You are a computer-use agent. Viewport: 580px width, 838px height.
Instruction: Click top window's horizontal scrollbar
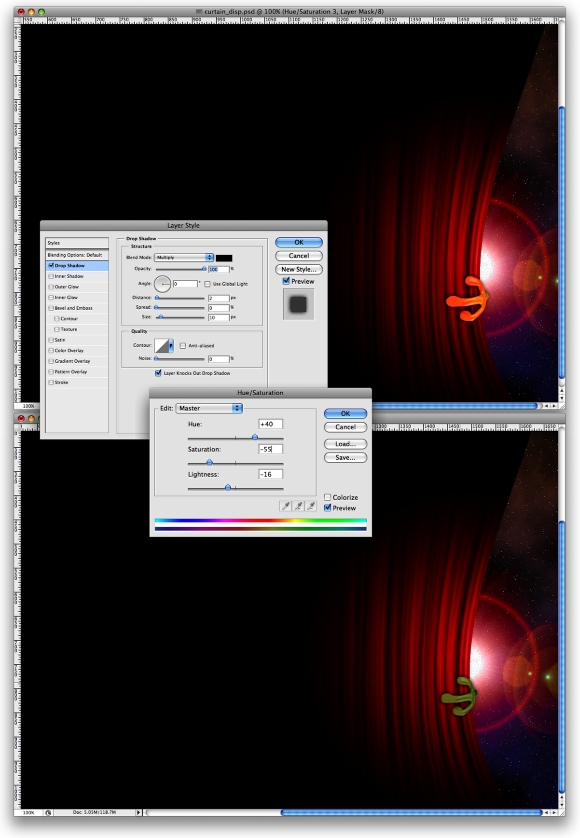(454, 406)
